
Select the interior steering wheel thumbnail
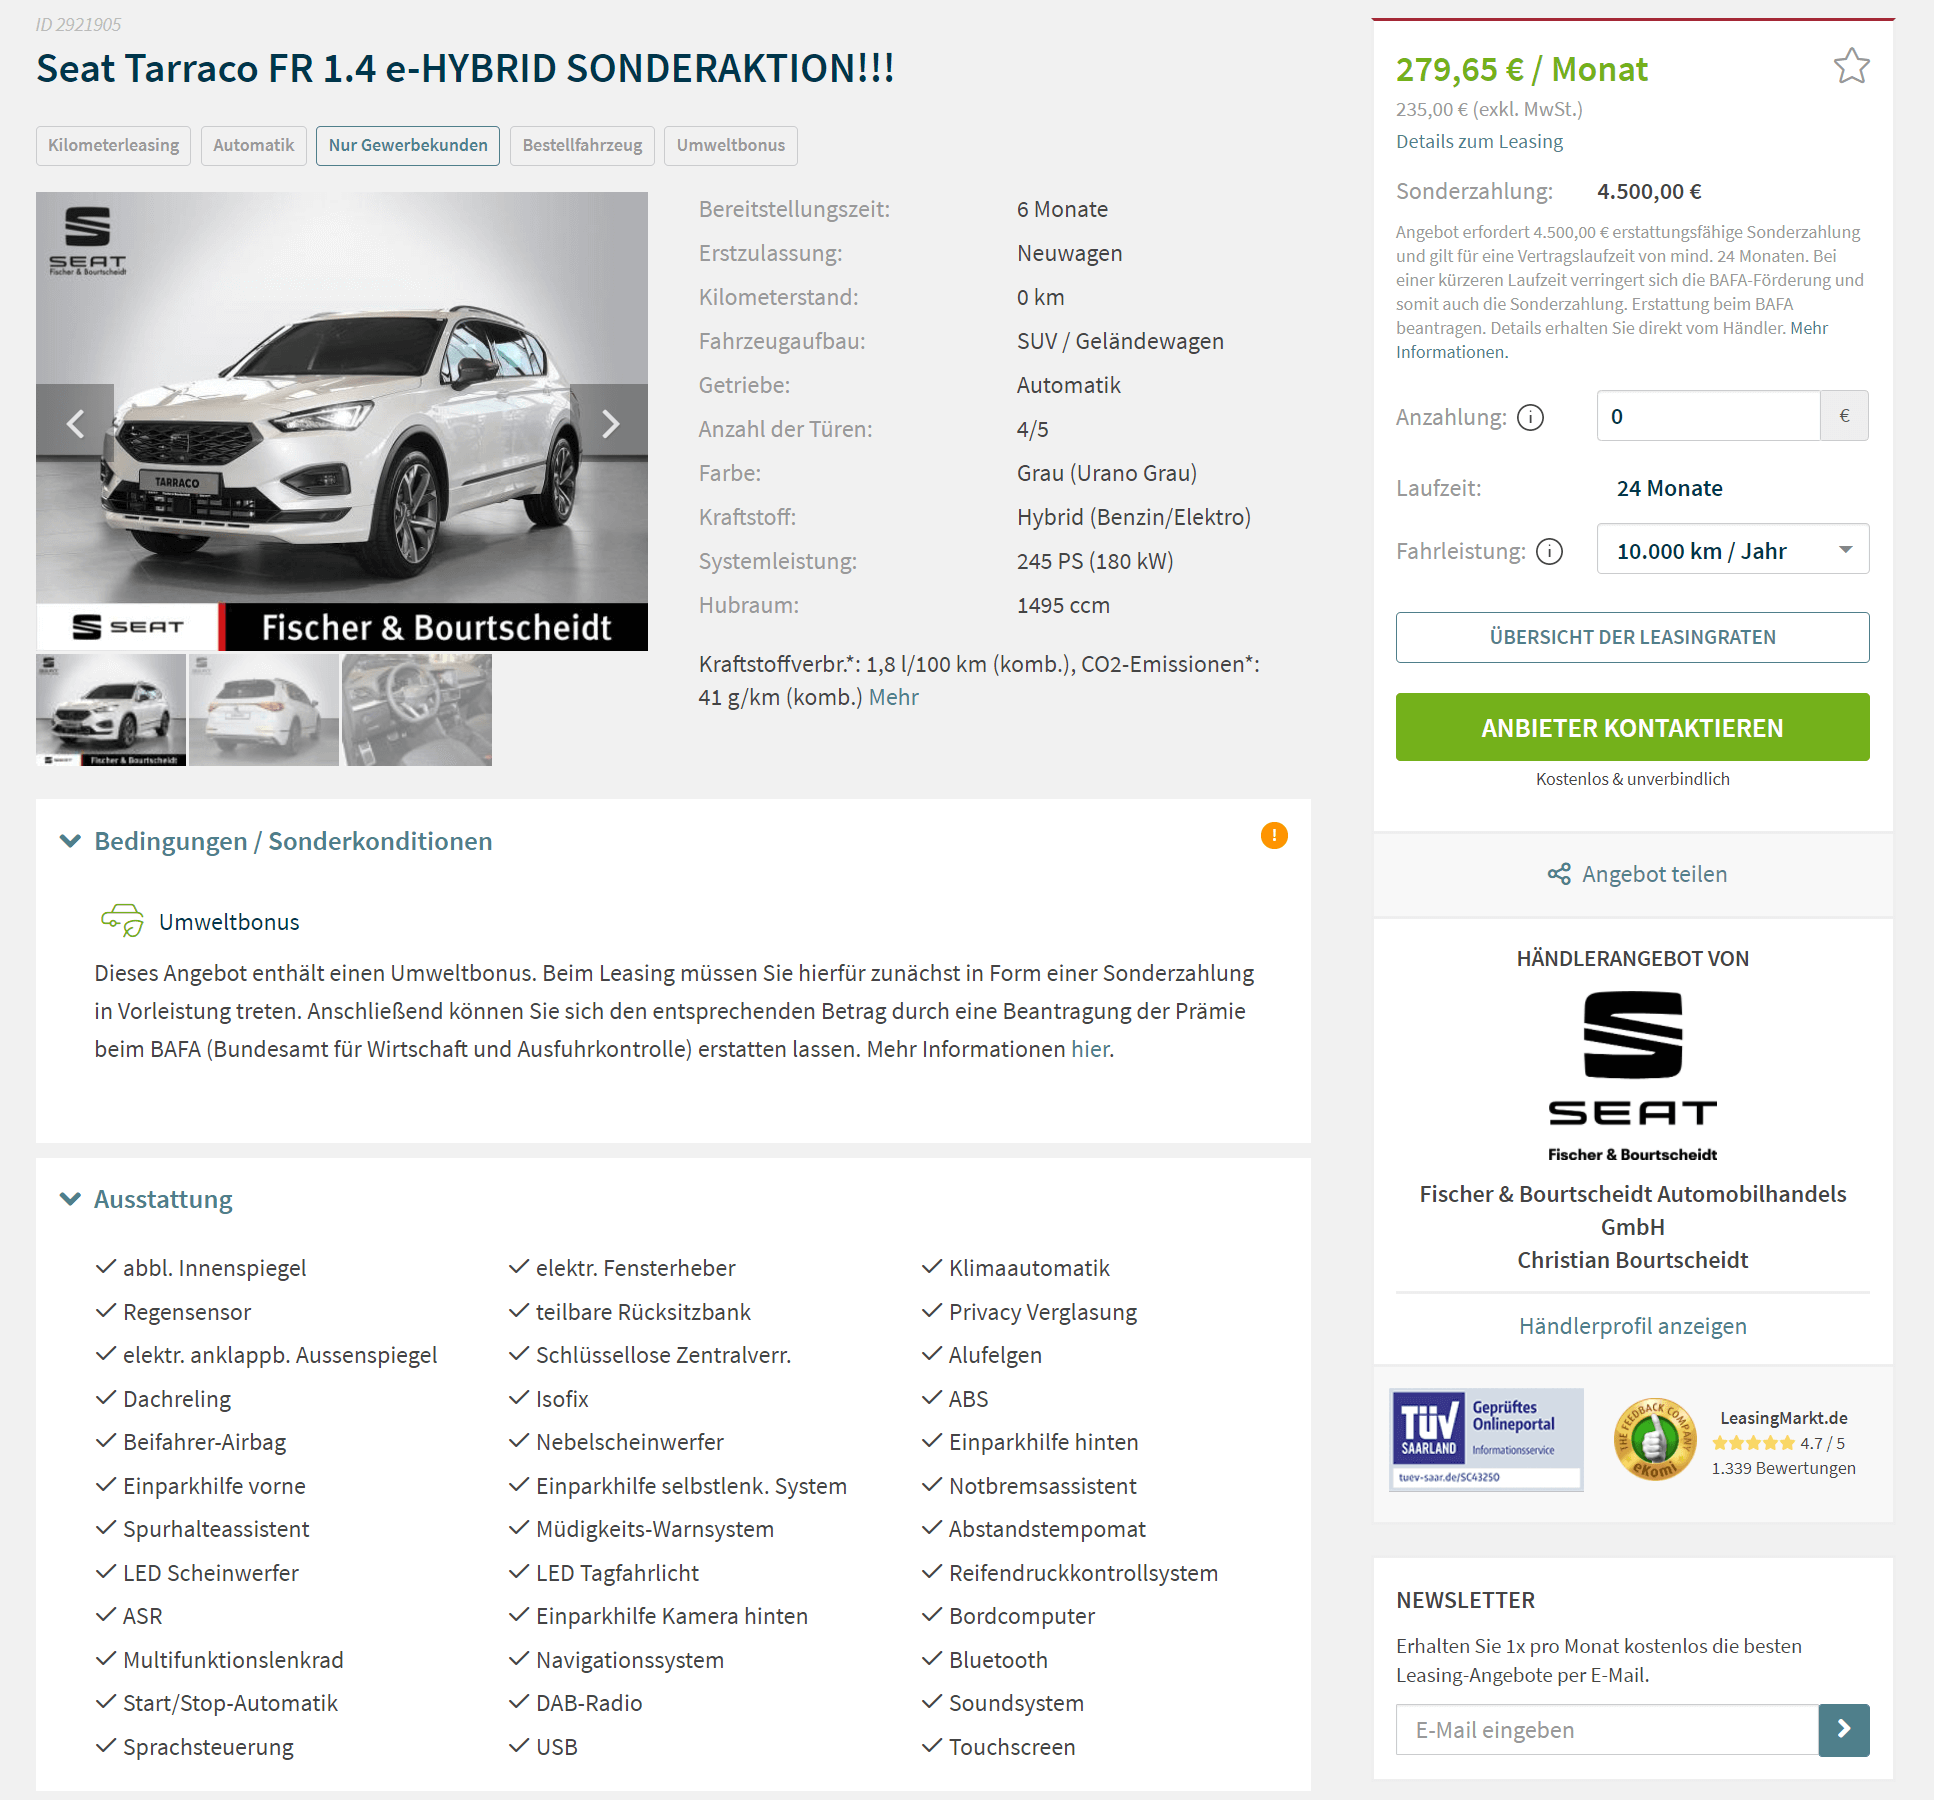[417, 710]
